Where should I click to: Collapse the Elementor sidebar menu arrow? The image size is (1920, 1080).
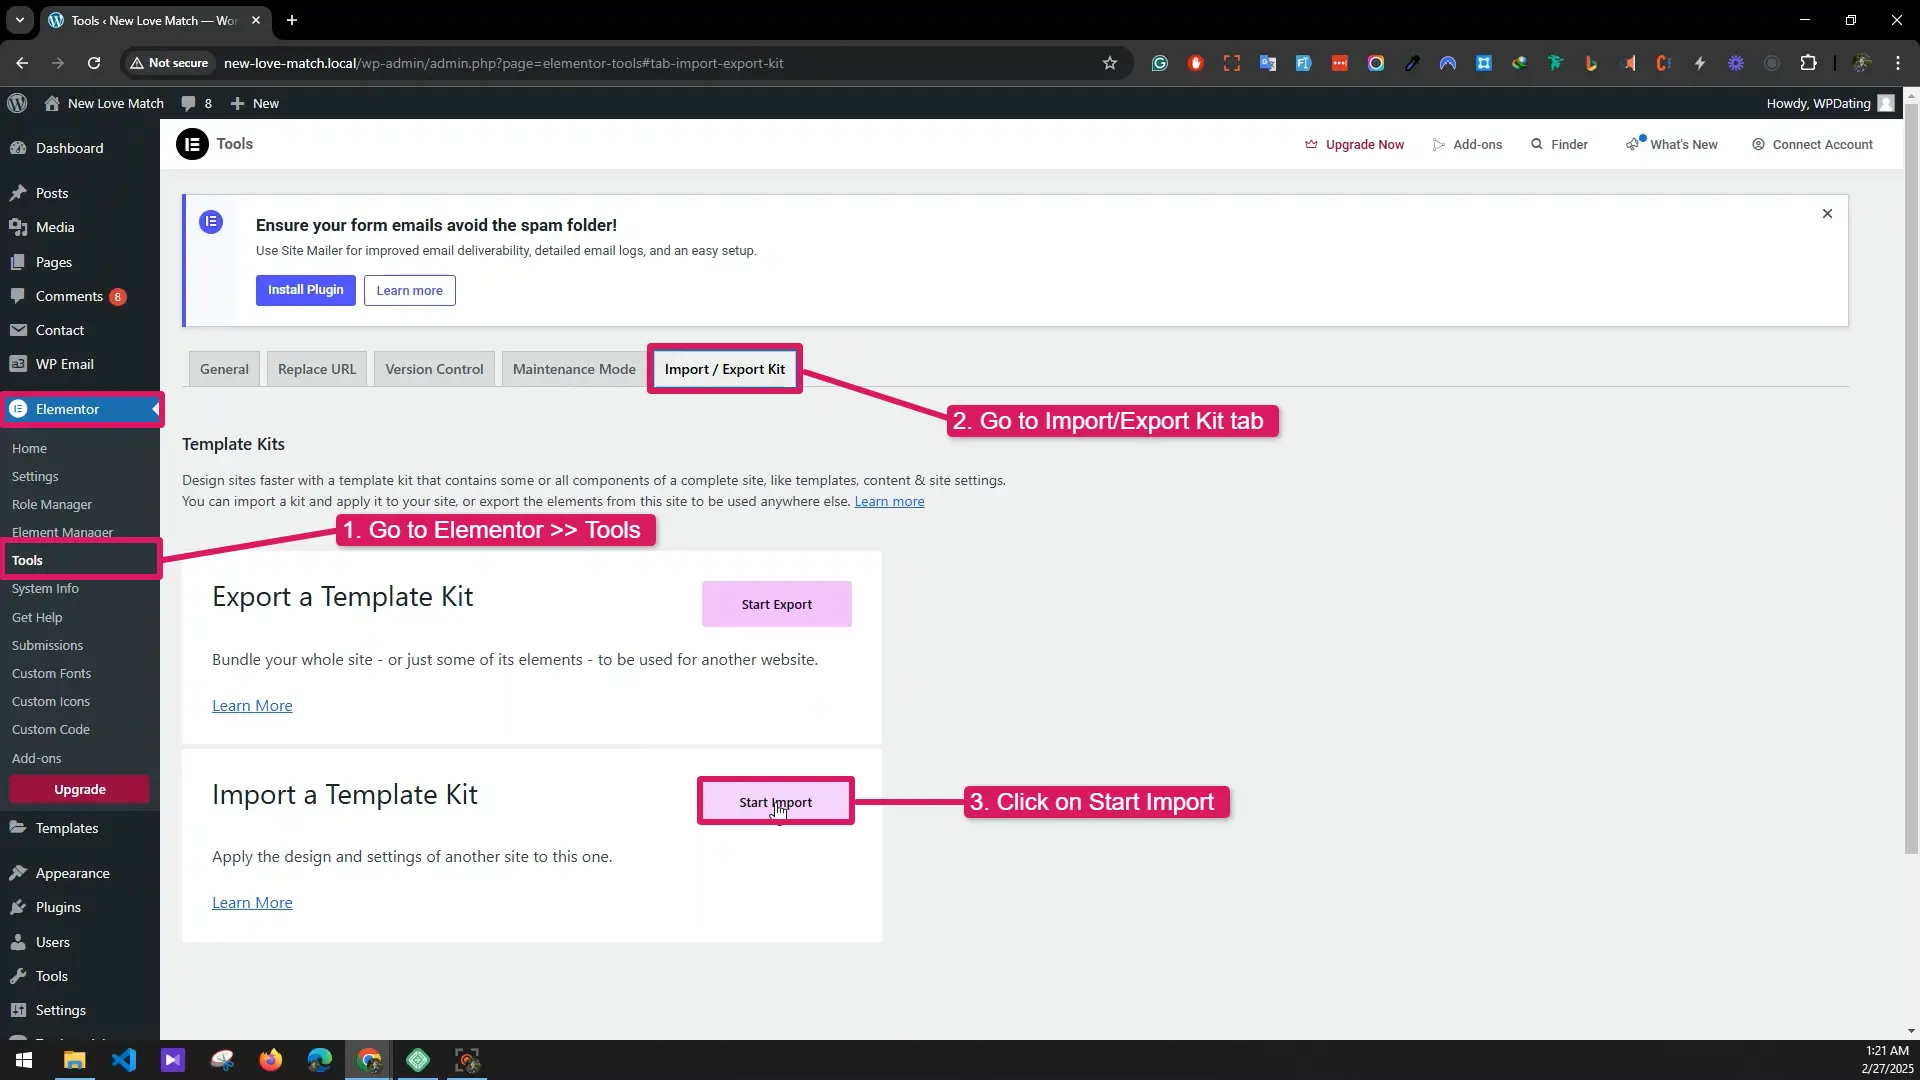pos(155,409)
